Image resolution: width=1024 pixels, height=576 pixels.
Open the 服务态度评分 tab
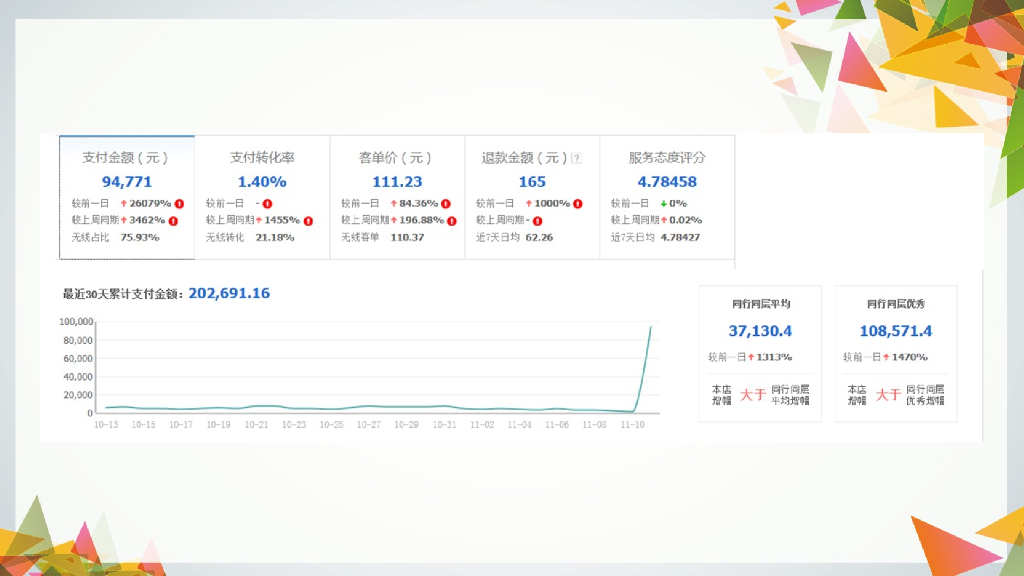click(x=667, y=158)
